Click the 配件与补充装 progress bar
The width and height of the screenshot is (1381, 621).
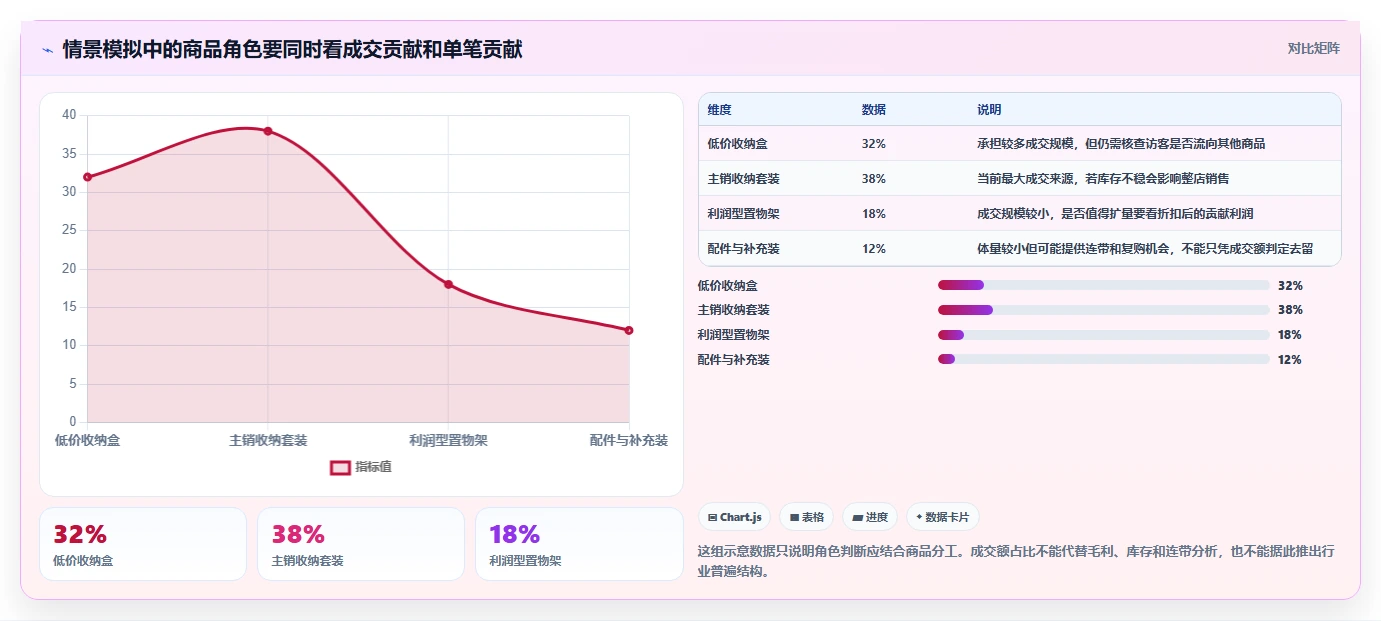tap(1104, 359)
